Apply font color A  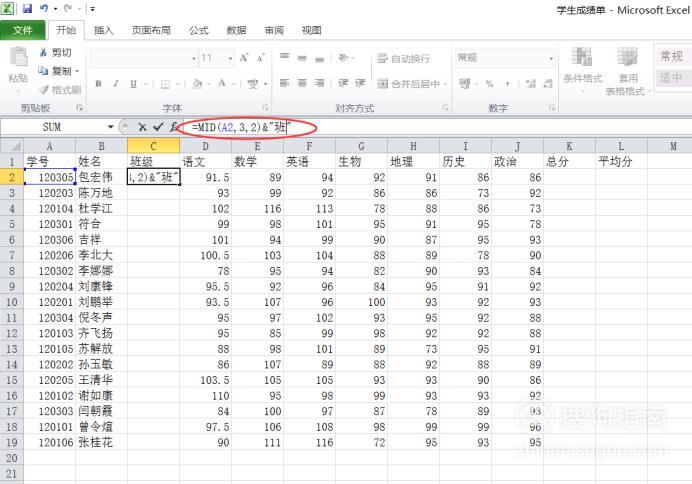(x=222, y=83)
